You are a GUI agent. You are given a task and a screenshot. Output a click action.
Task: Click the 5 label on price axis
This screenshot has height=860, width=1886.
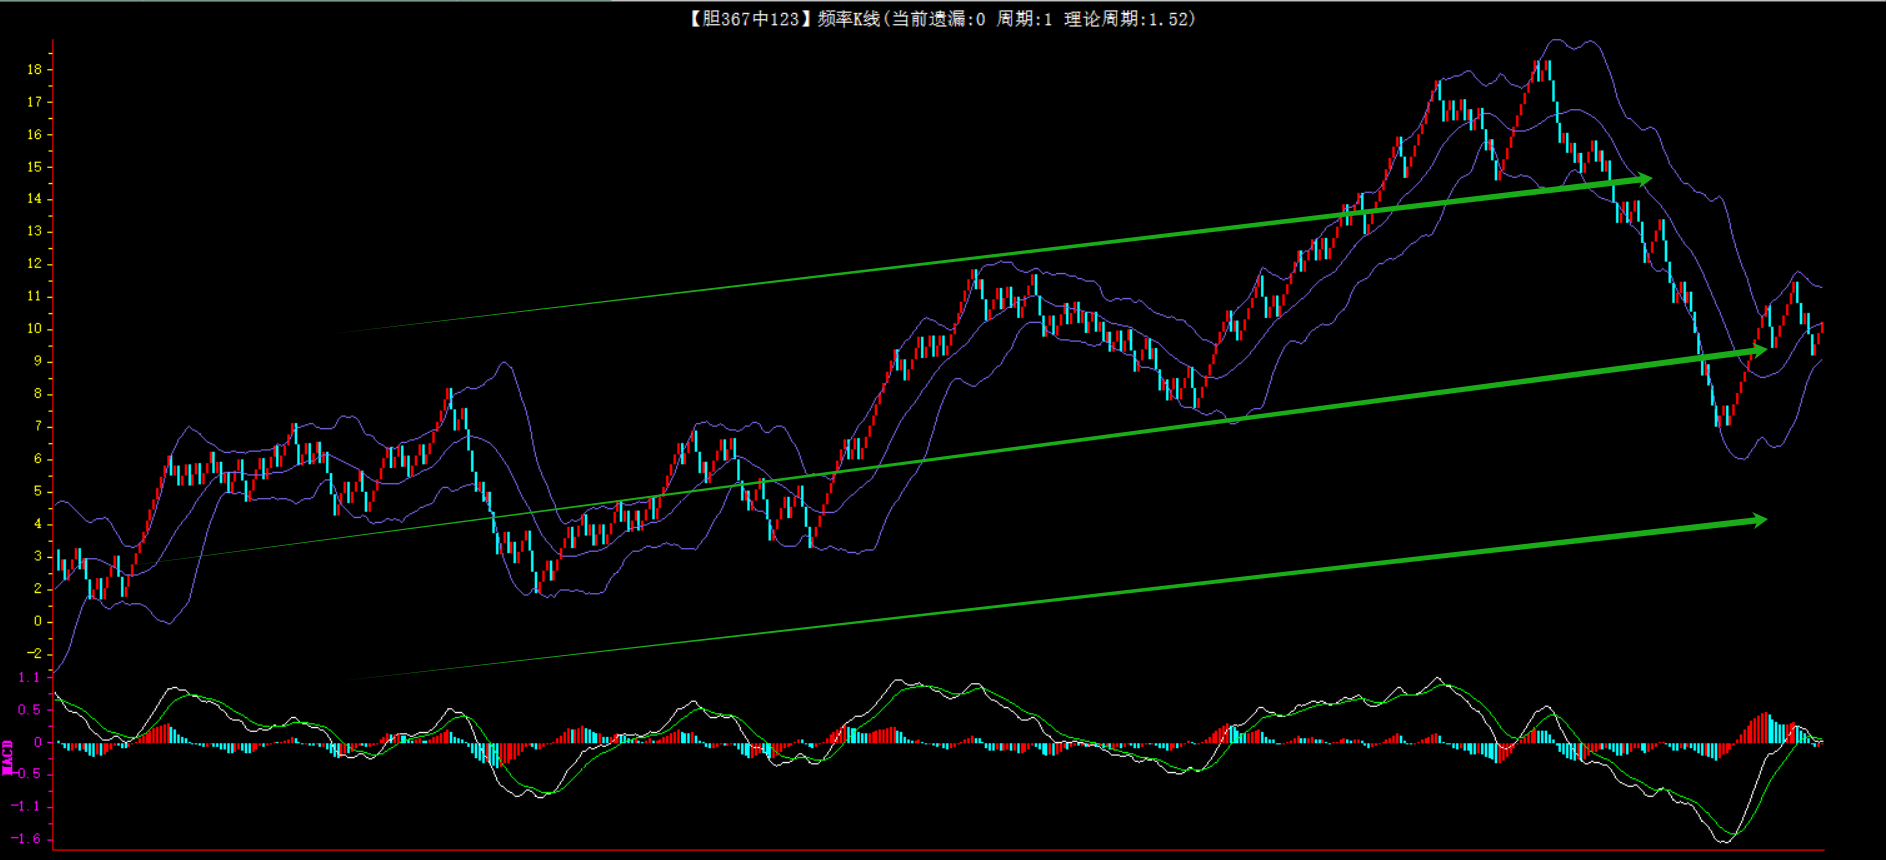38,491
